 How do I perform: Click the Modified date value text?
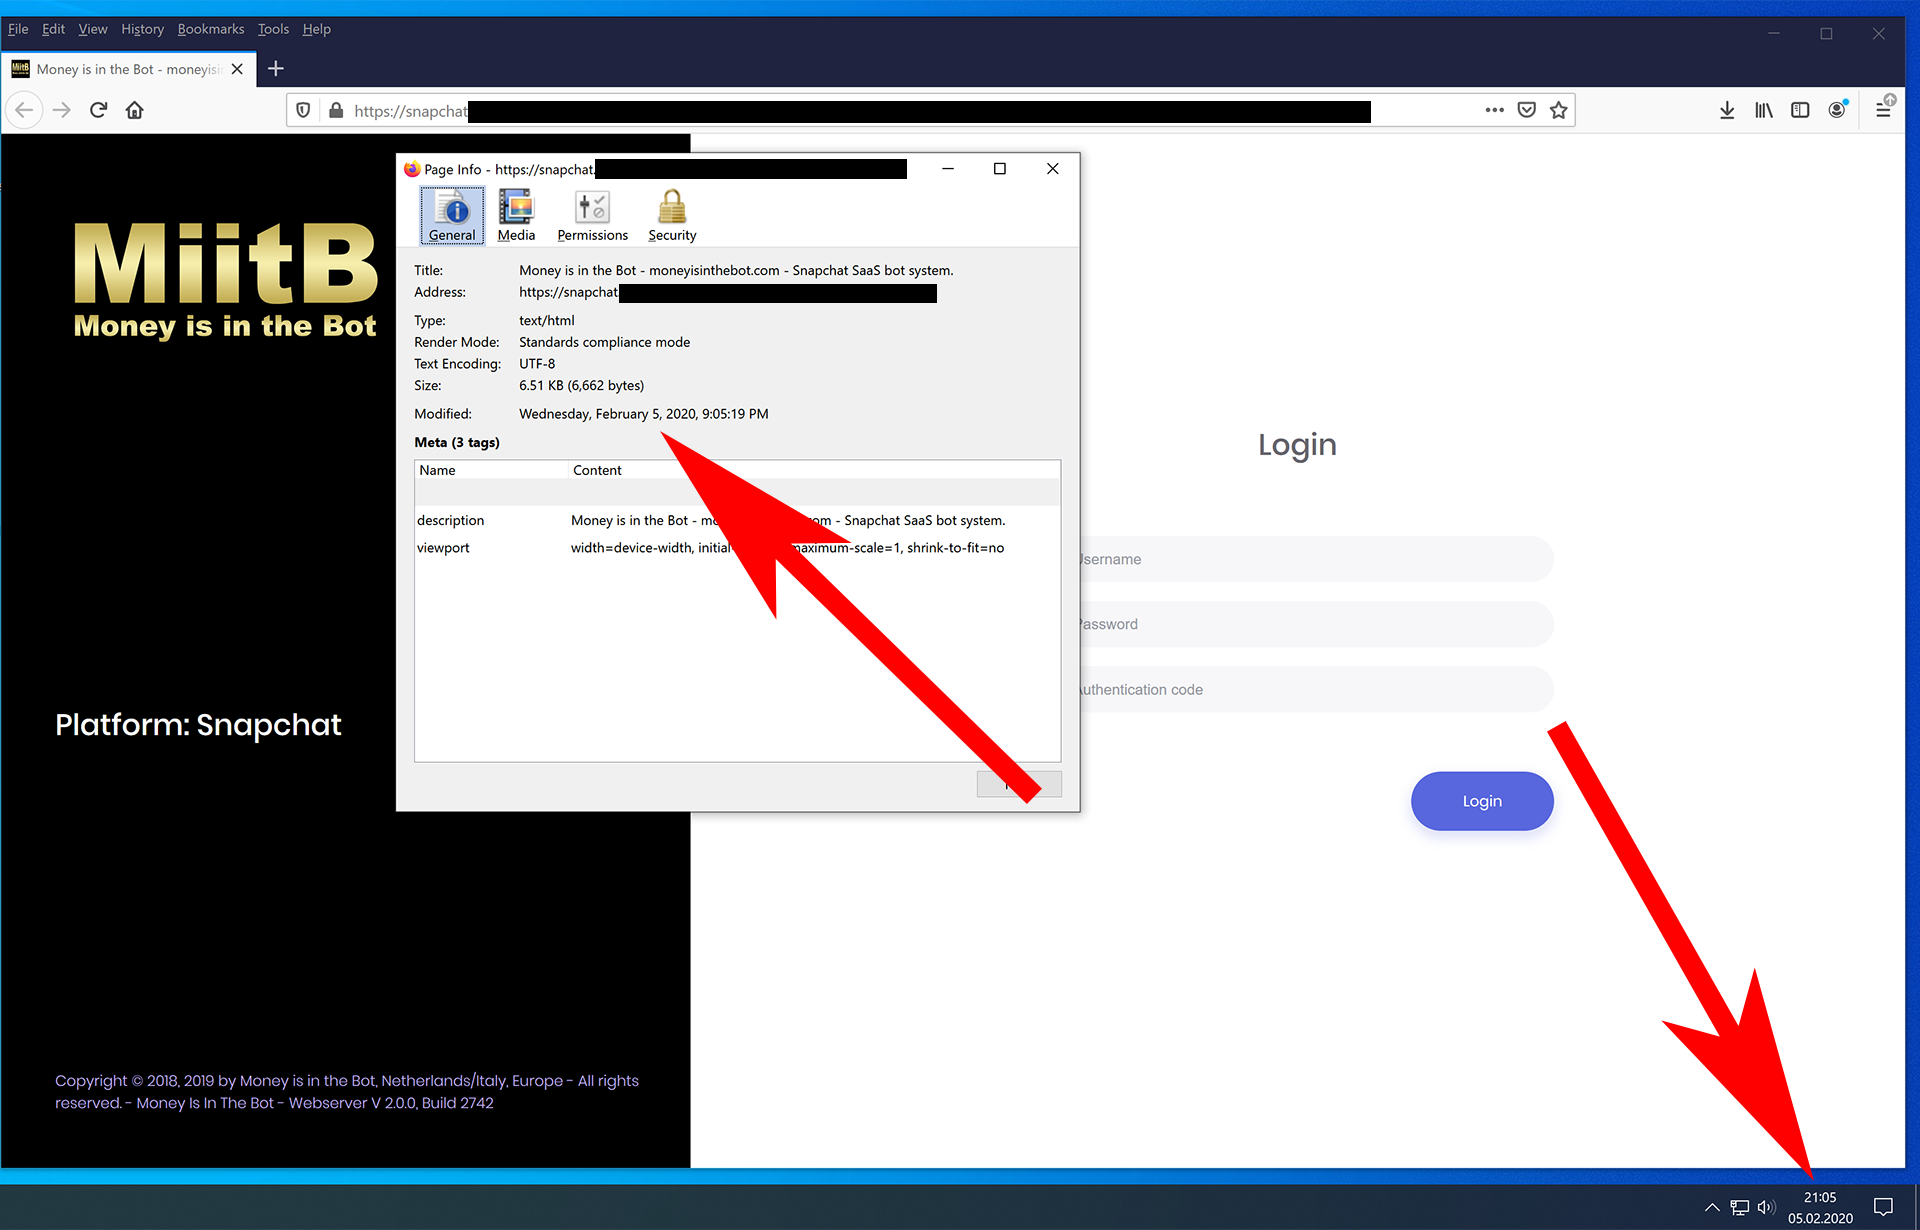[x=643, y=414]
